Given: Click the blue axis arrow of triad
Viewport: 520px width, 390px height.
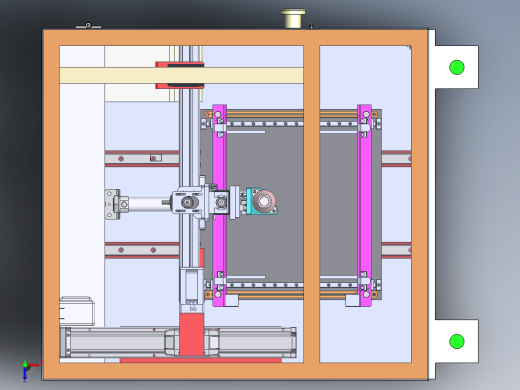Looking at the screenshot, I should tap(25, 374).
